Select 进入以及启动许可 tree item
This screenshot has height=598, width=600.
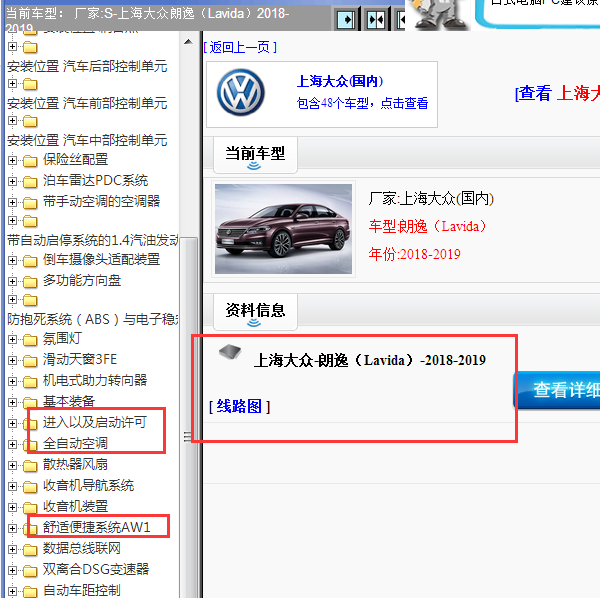click(x=95, y=422)
